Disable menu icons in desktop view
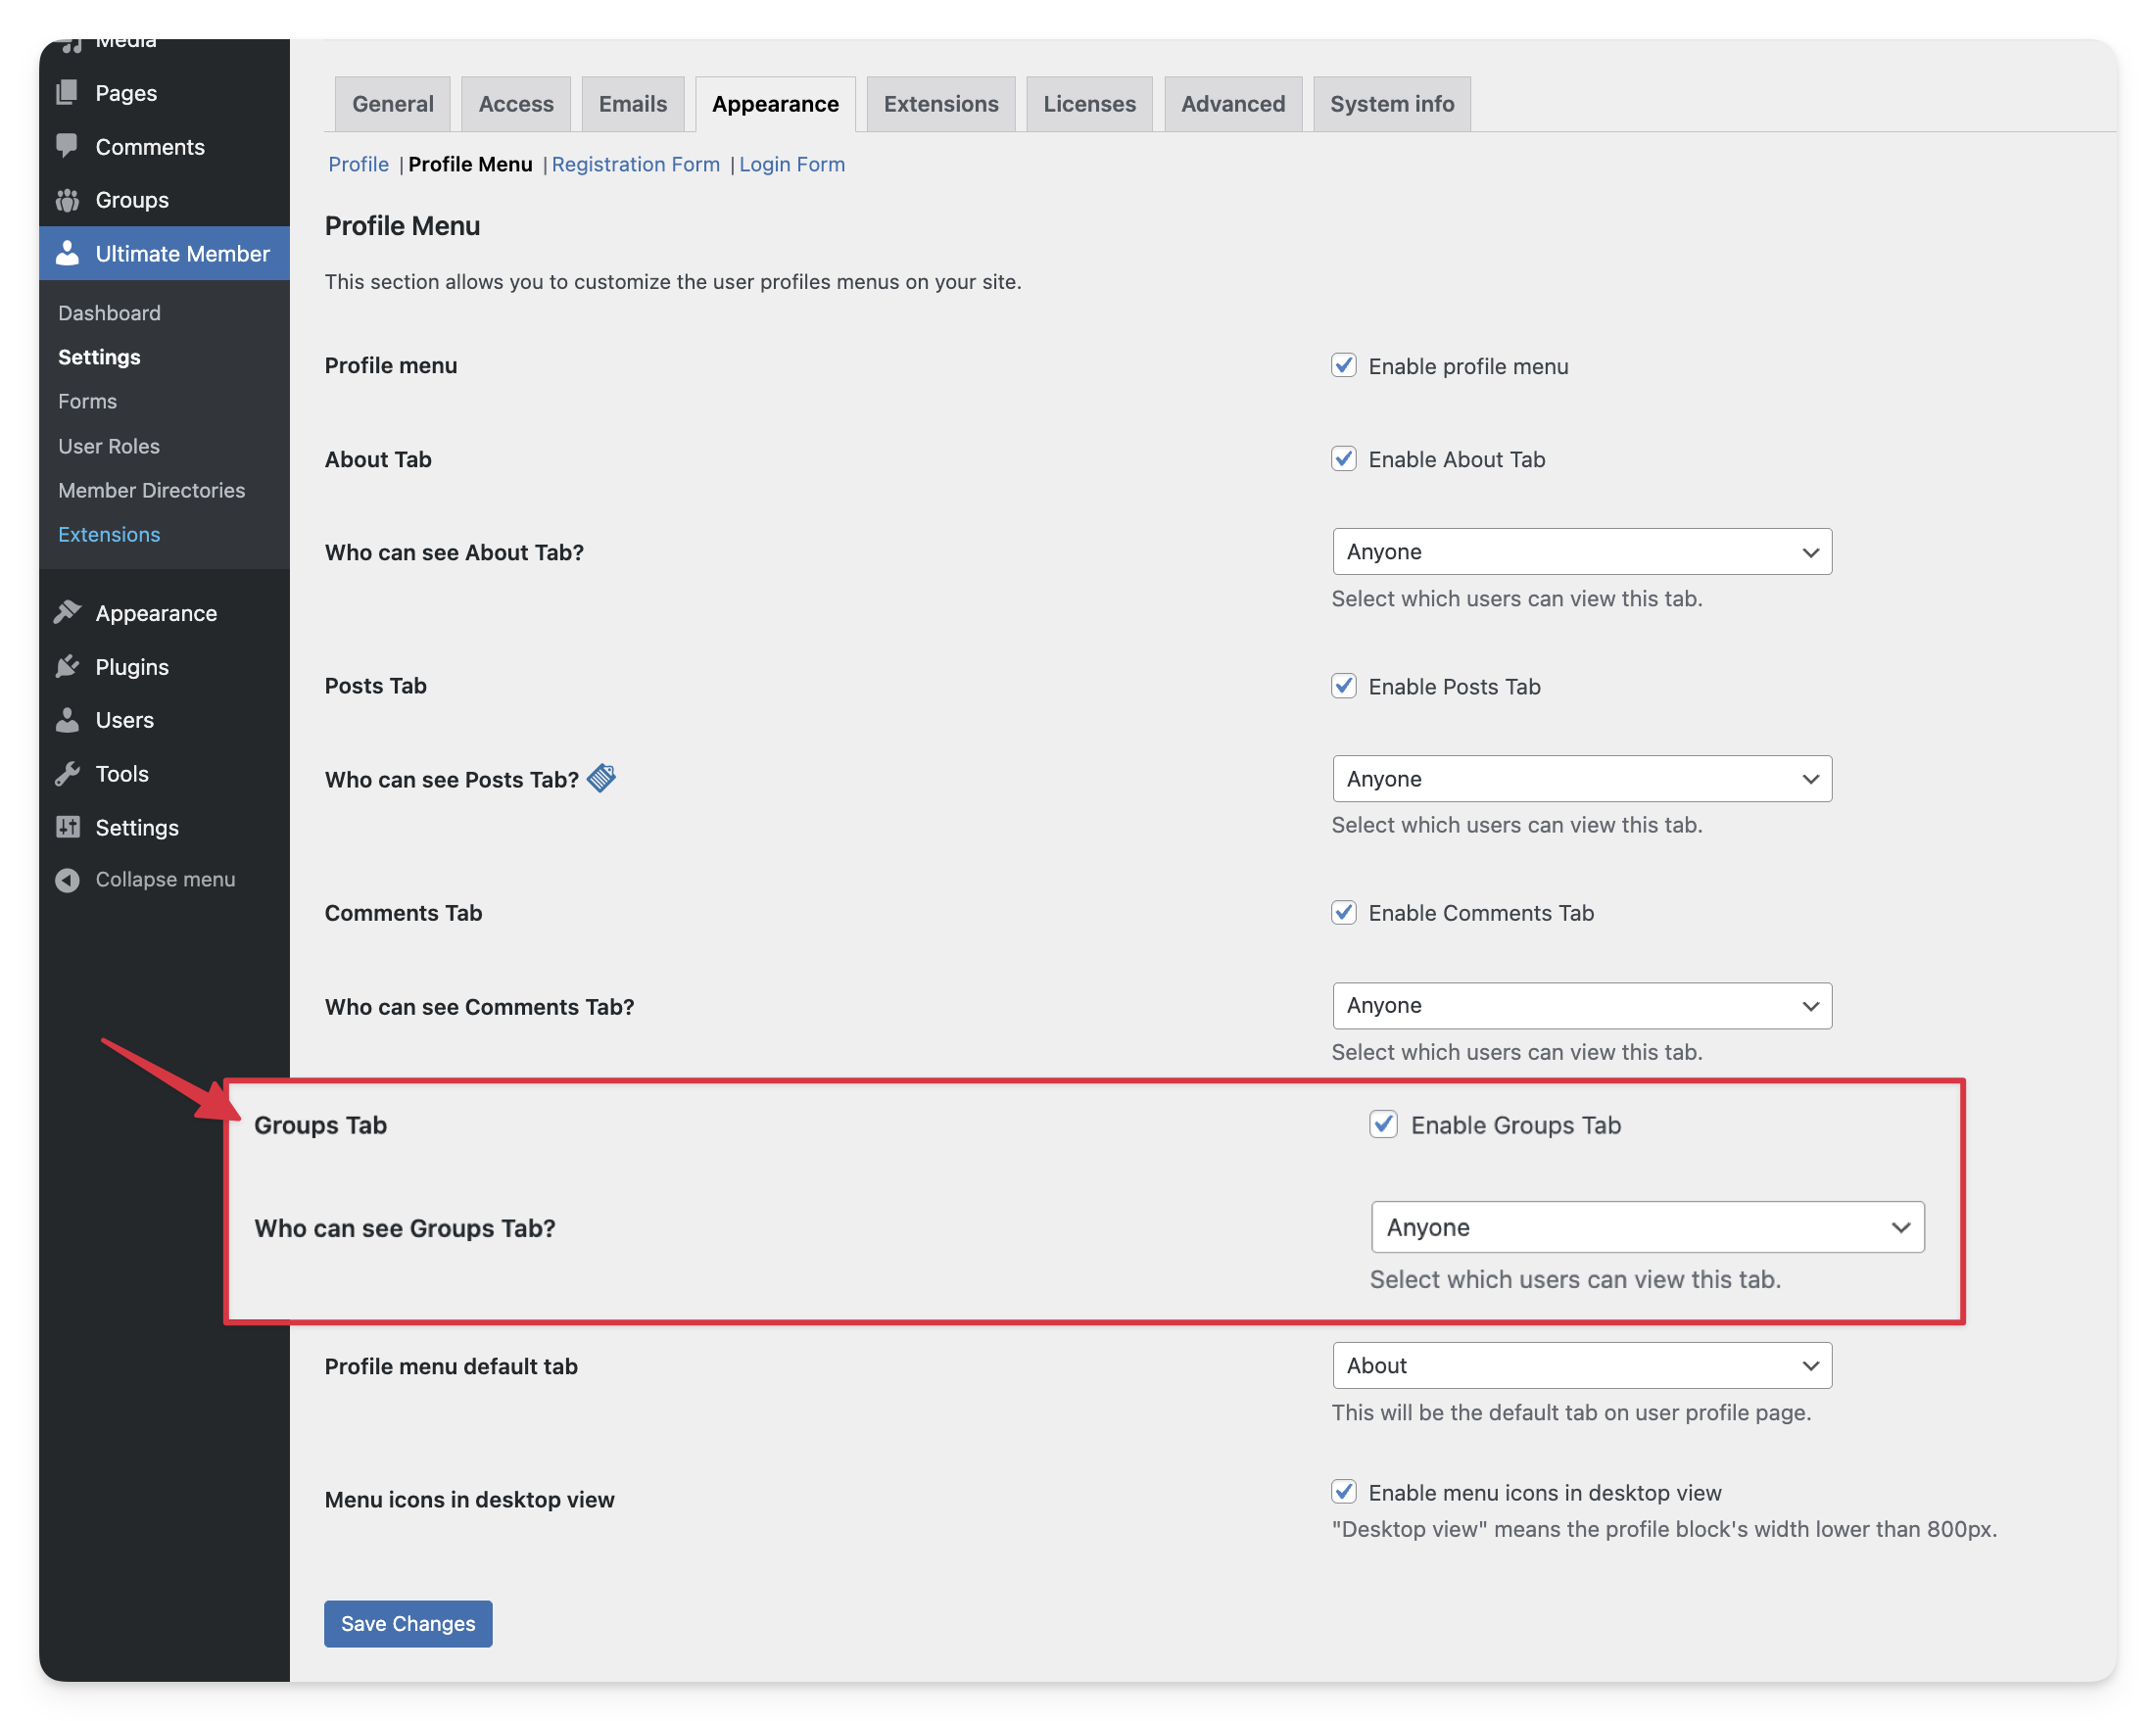The image size is (2156, 1721). (1343, 1492)
